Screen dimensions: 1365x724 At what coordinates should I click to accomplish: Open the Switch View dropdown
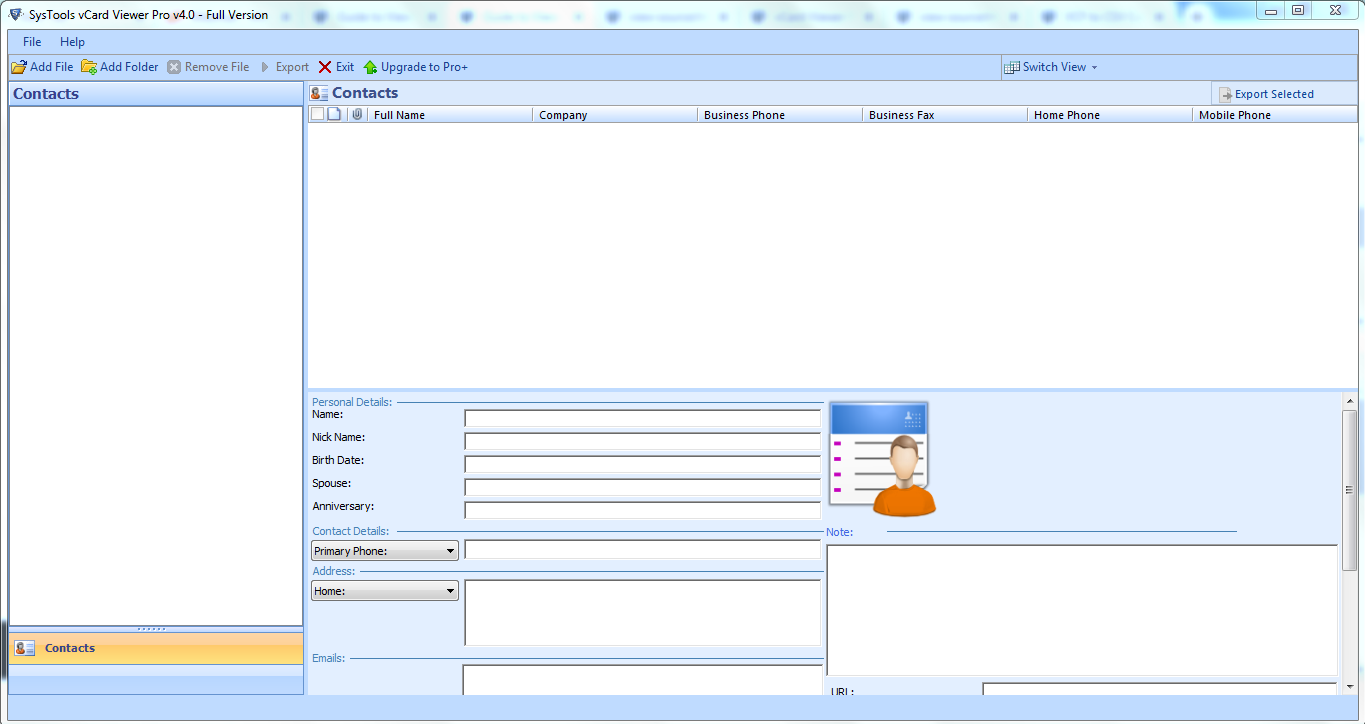coord(1052,67)
